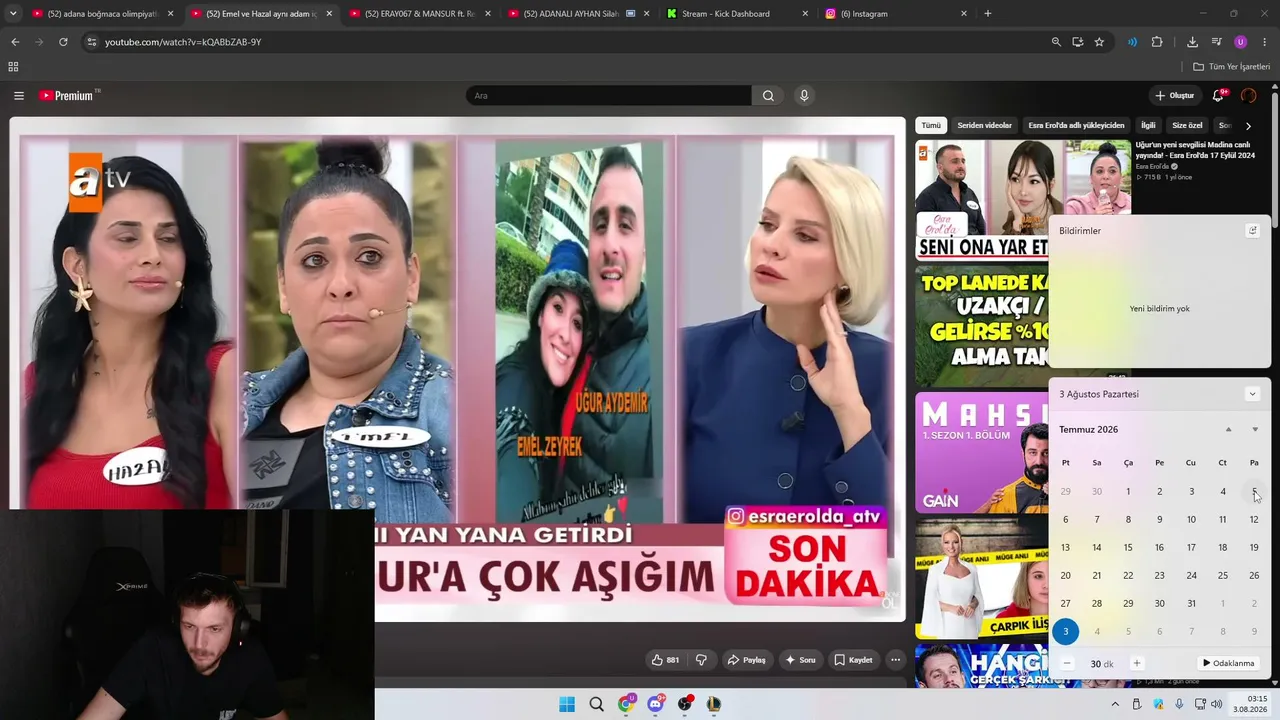Switch to the Instagram tab
Image resolution: width=1280 pixels, height=720 pixels.
(x=896, y=14)
